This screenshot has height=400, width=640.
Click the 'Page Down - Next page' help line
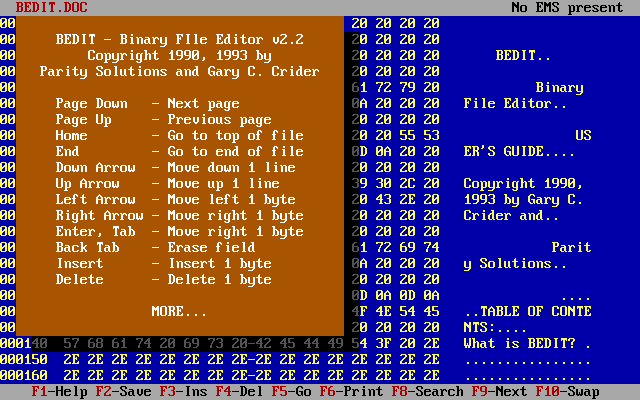(148, 104)
